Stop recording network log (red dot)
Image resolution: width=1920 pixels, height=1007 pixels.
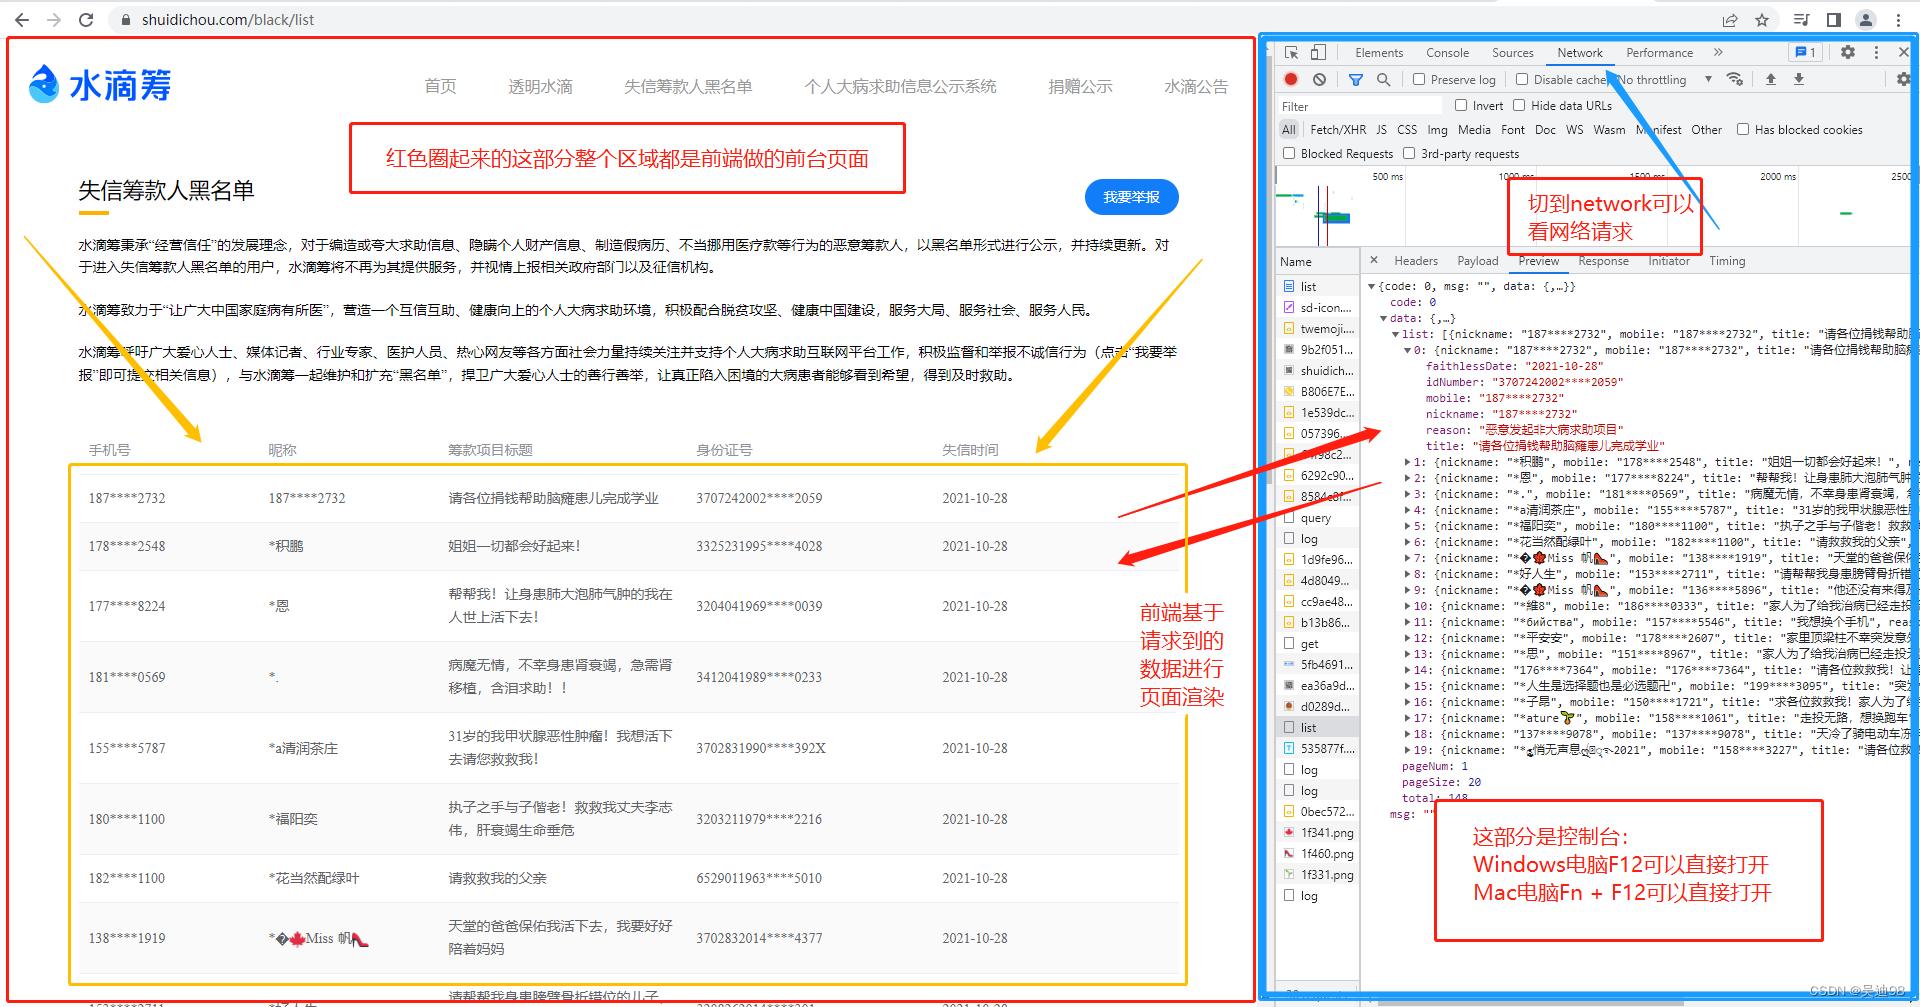pos(1291,79)
